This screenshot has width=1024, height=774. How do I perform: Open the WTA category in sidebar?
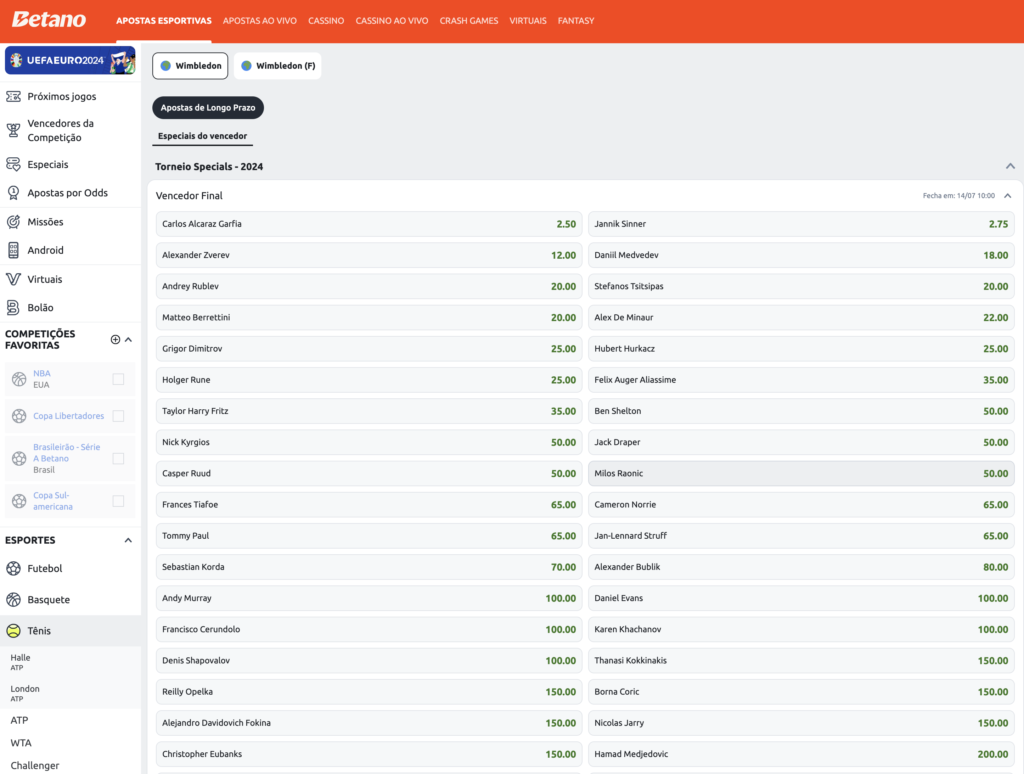coord(21,743)
